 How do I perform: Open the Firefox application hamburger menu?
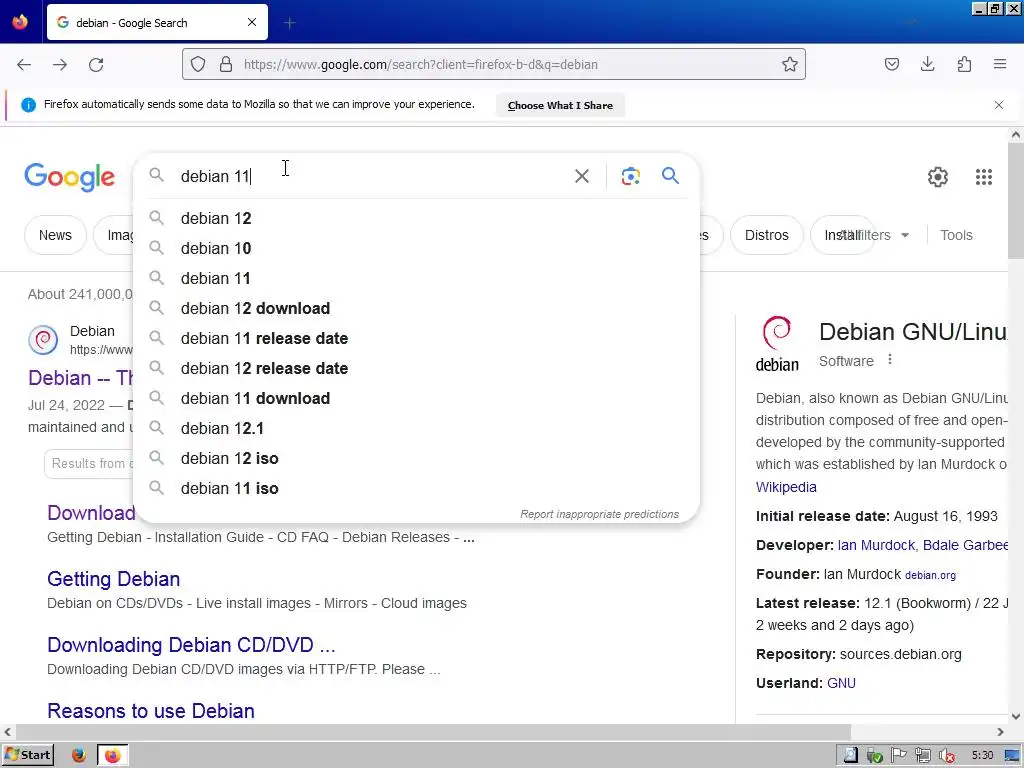(x=1000, y=64)
